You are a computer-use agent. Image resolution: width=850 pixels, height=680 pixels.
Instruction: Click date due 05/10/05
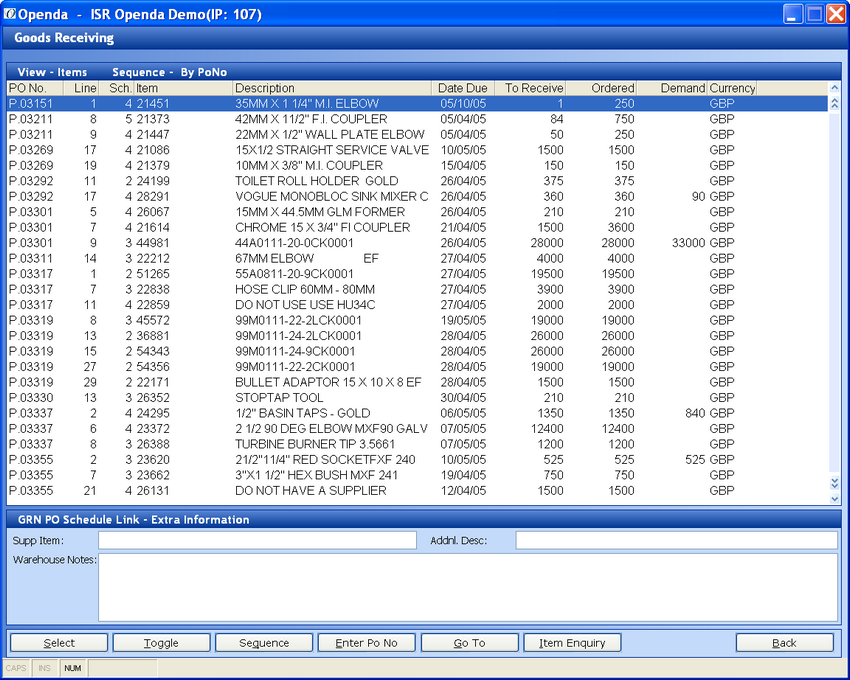coord(463,104)
